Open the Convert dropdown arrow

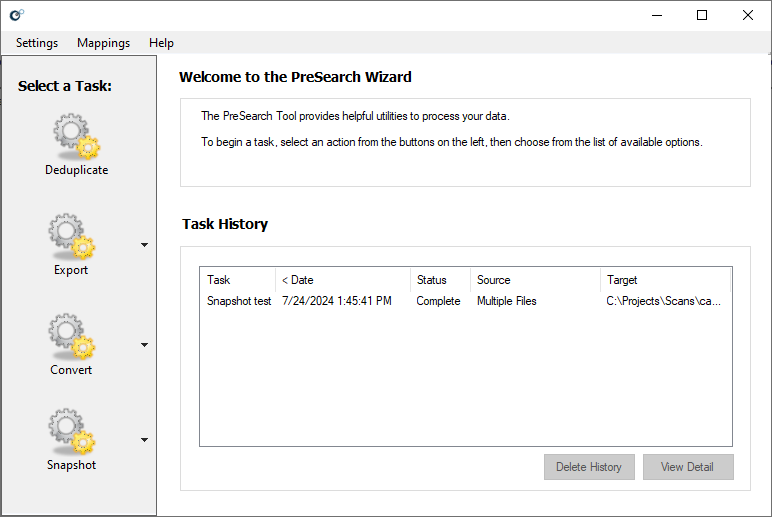click(144, 345)
